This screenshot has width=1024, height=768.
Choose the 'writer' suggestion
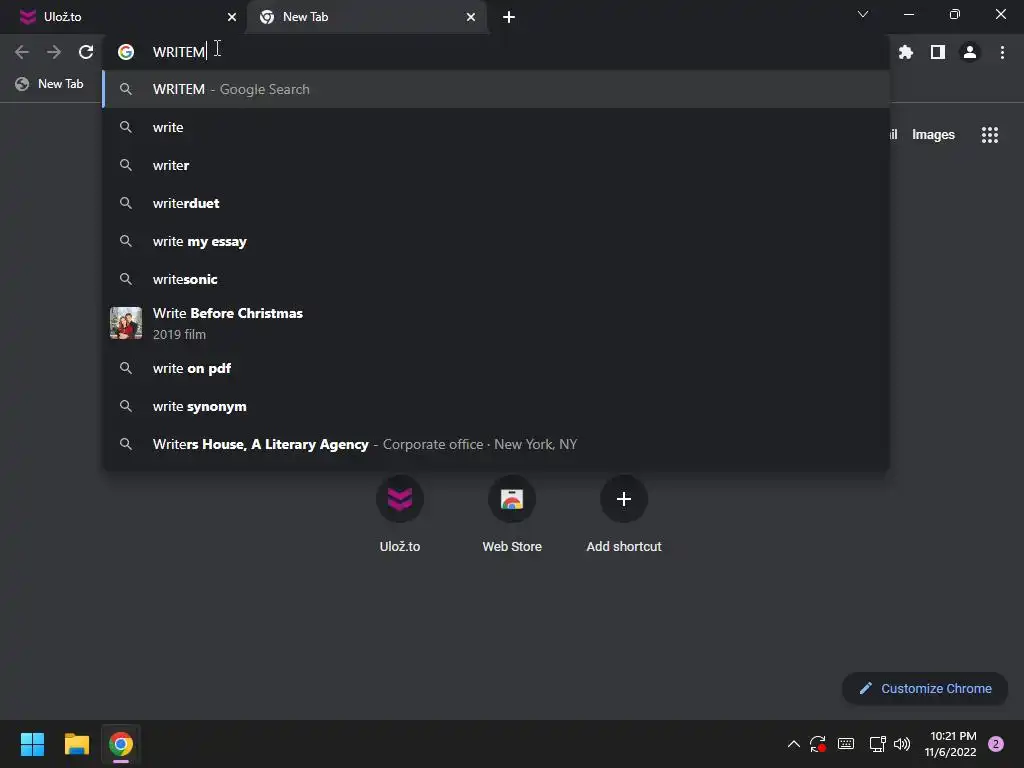496,165
